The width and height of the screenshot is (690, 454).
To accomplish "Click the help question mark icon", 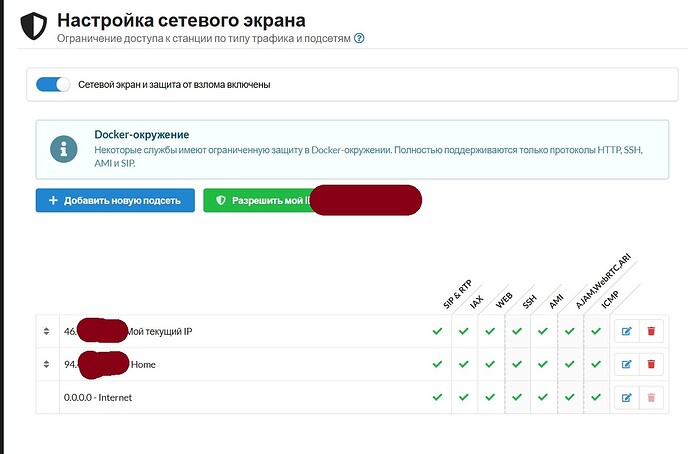I will pyautogui.click(x=359, y=38).
